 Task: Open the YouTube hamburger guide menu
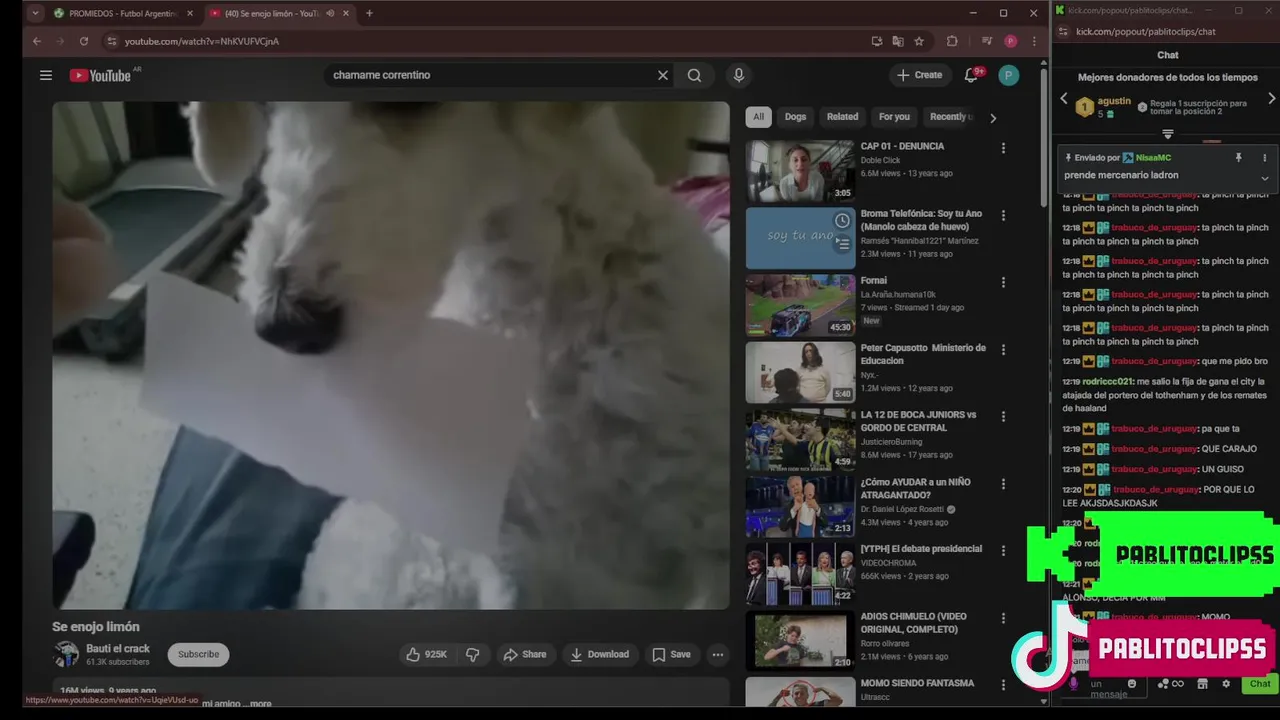[x=45, y=75]
